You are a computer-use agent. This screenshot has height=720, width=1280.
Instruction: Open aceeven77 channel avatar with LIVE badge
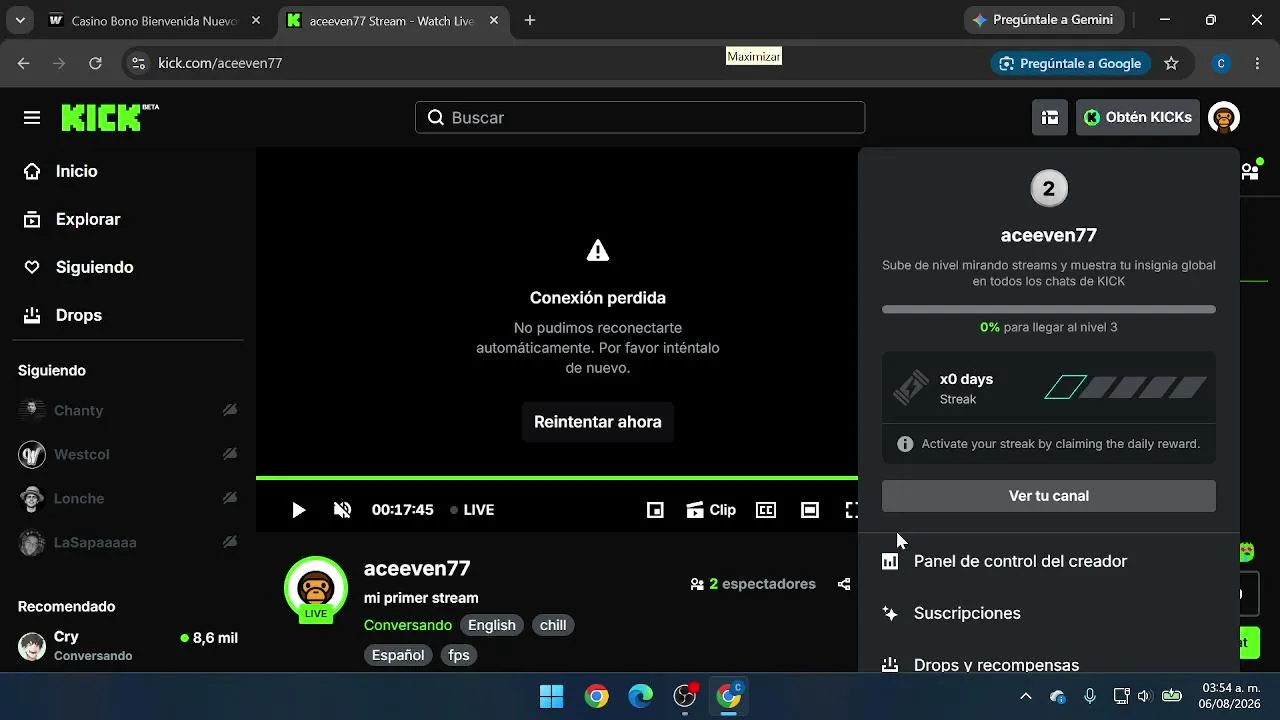tap(316, 588)
